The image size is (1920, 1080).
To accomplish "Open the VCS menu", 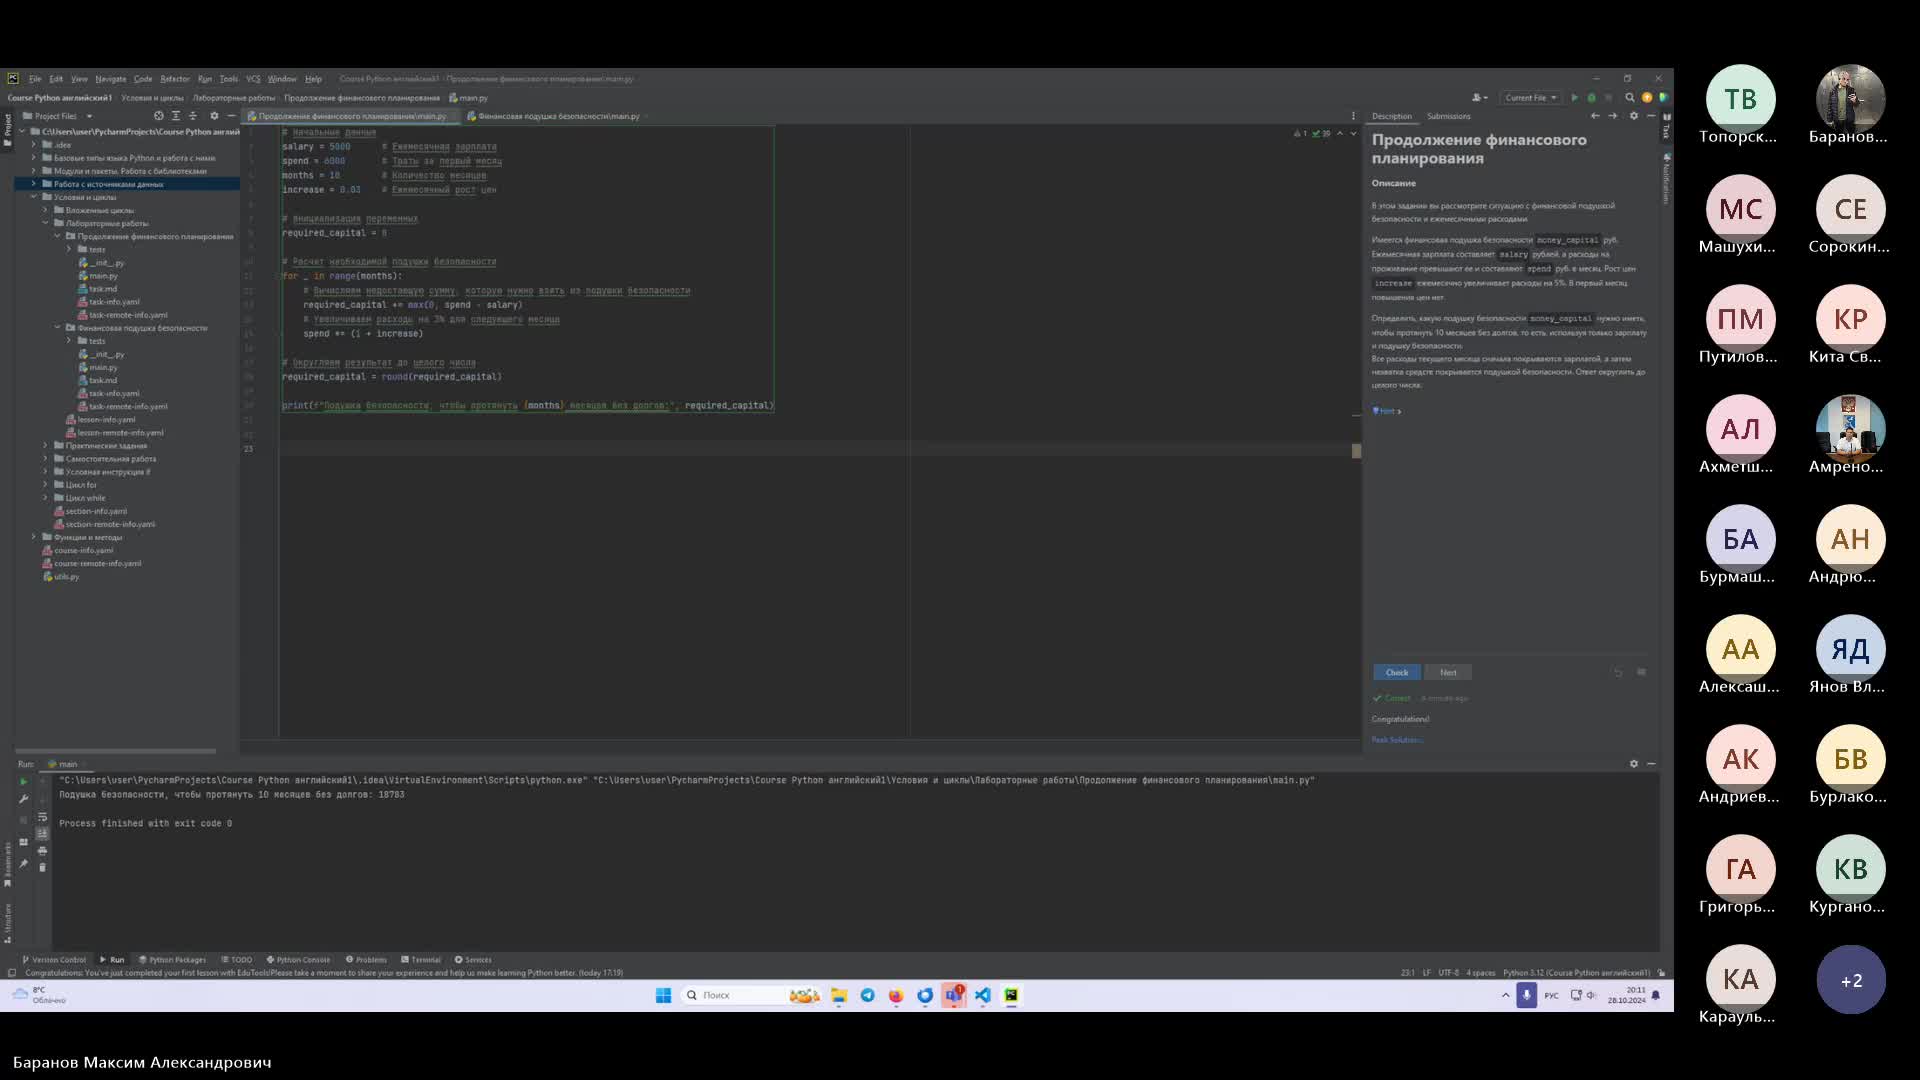I will (253, 79).
